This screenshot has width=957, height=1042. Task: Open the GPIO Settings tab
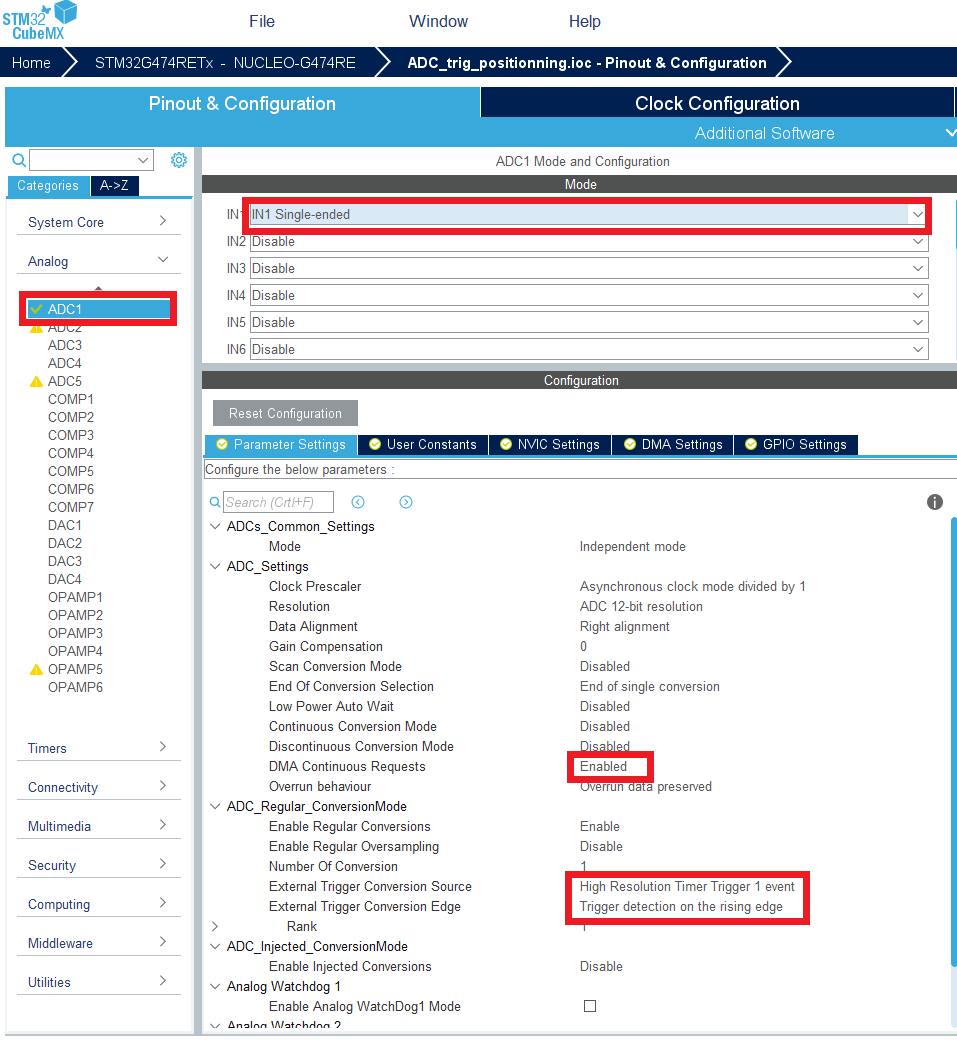click(x=796, y=445)
